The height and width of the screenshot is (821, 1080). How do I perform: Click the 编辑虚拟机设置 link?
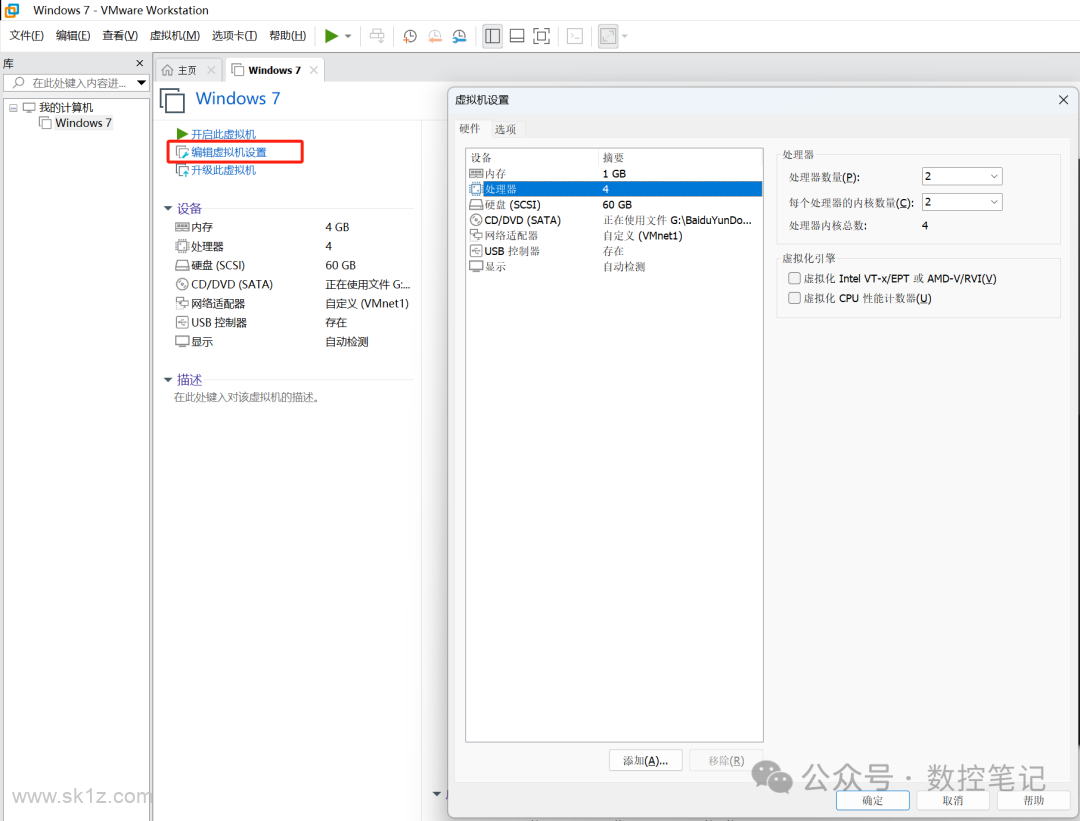click(x=229, y=152)
